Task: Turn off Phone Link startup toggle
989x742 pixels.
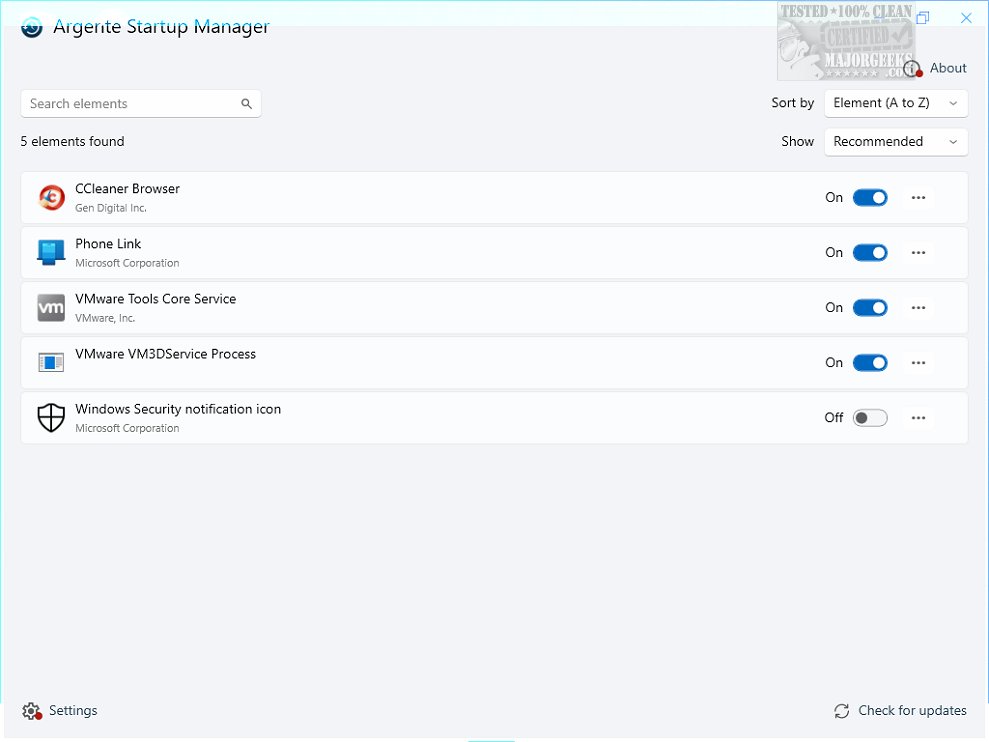Action: pyautogui.click(x=869, y=252)
